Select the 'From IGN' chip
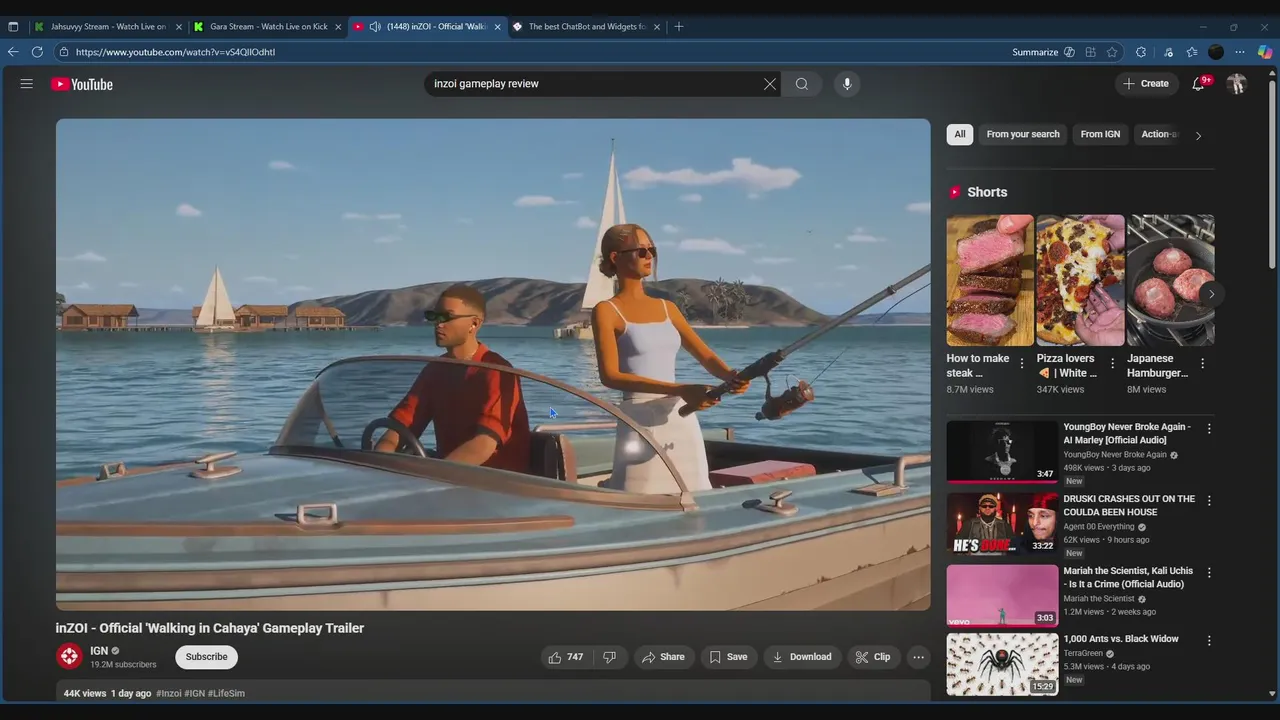 pyautogui.click(x=1100, y=134)
